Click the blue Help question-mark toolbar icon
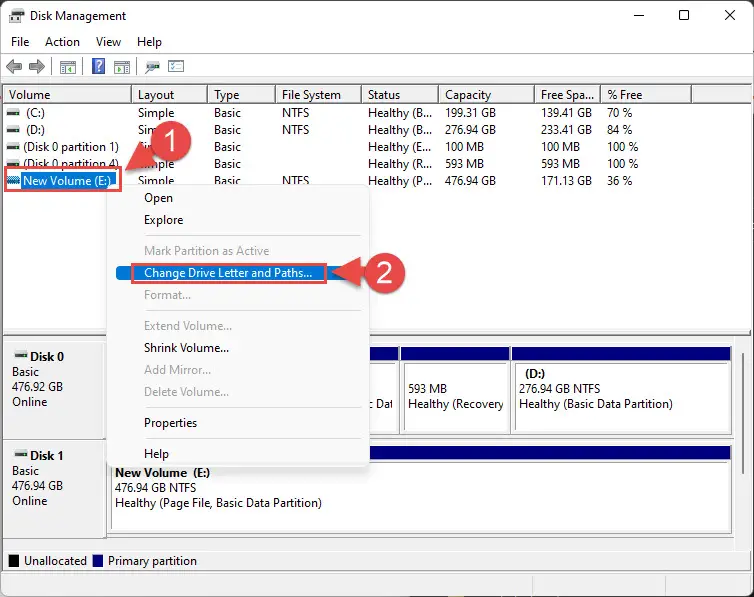The height and width of the screenshot is (597, 754). click(99, 66)
